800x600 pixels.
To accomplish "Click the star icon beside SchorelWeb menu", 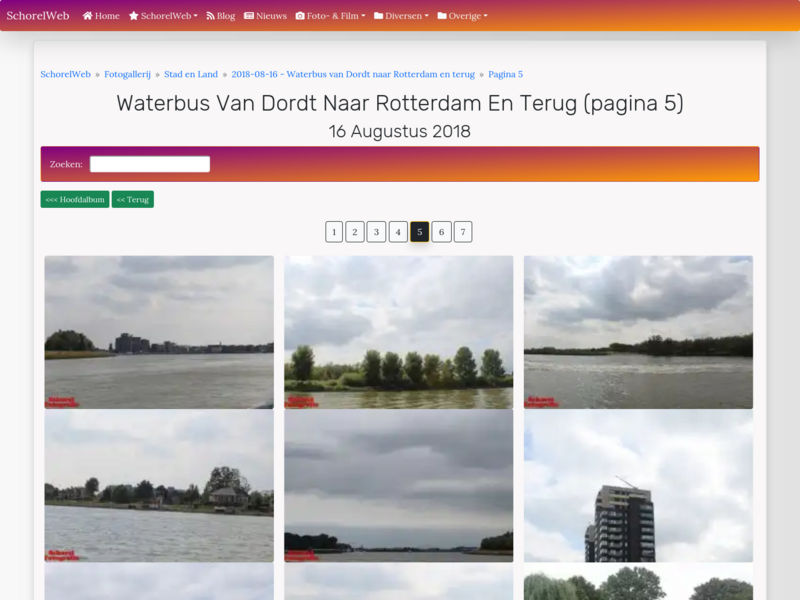I will pyautogui.click(x=134, y=16).
